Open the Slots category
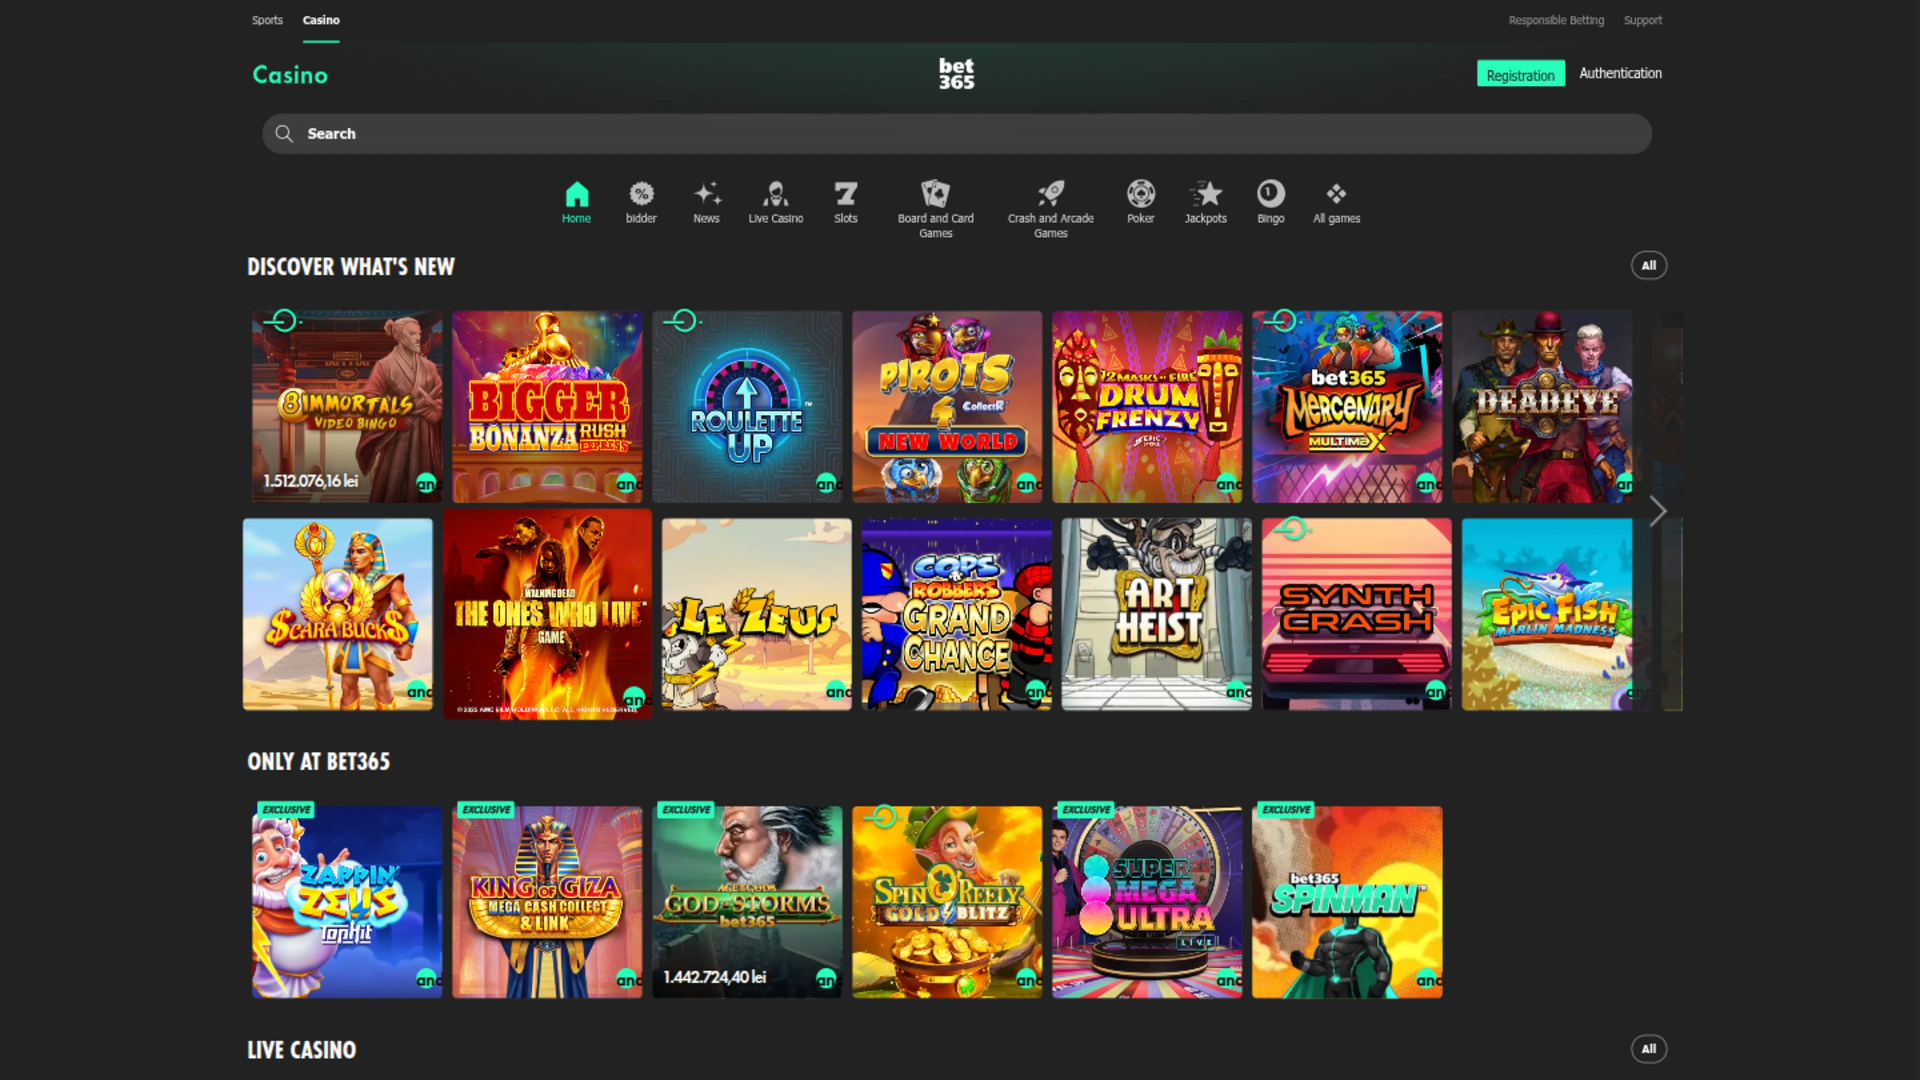Screen dimensions: 1920x1080 coord(846,202)
